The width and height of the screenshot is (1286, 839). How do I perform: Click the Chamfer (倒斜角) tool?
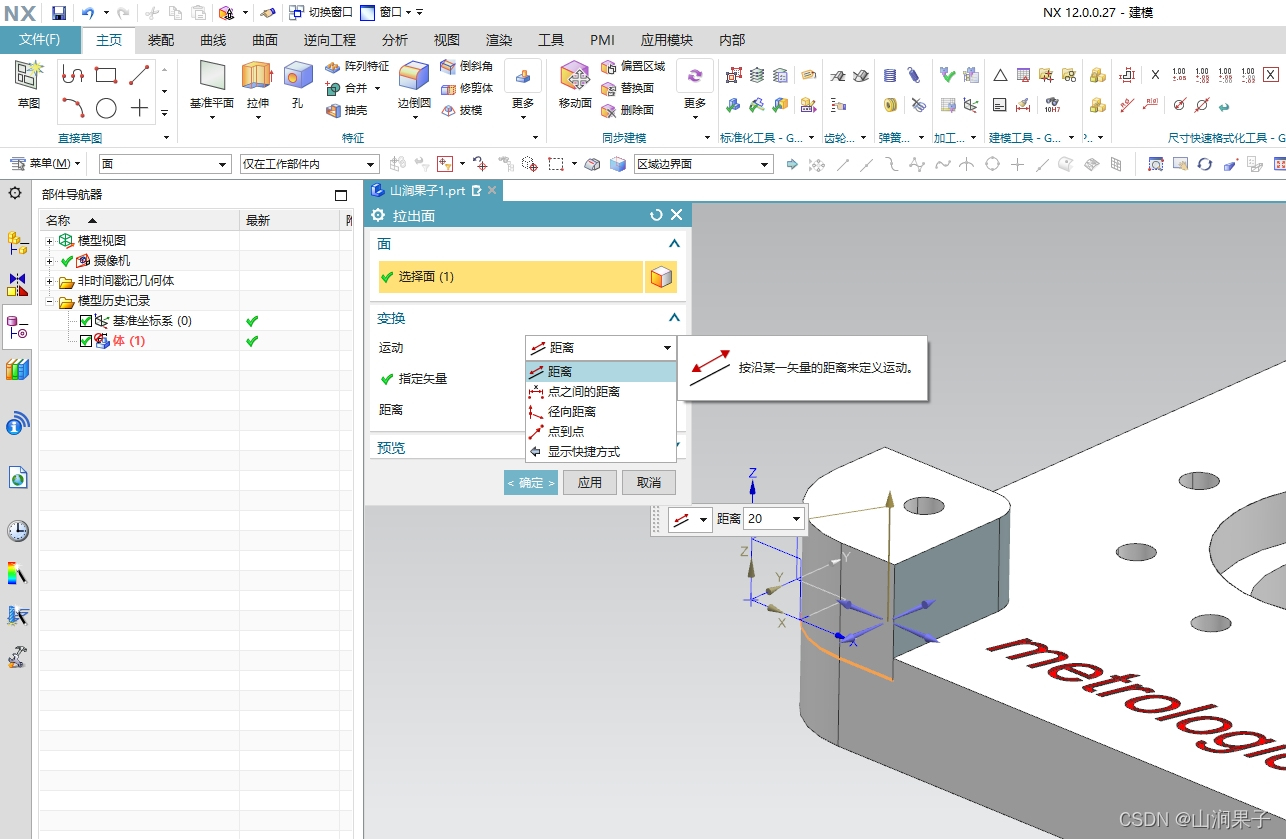click(x=467, y=66)
